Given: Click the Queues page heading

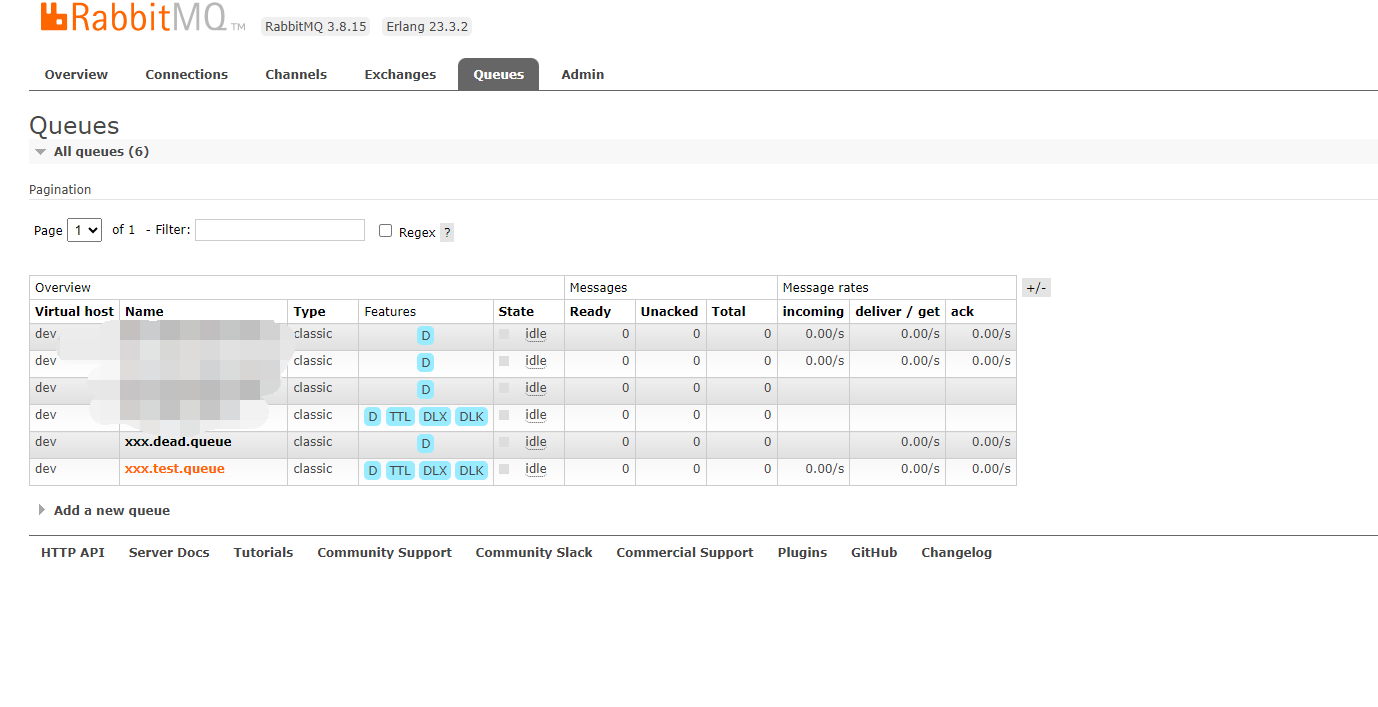Looking at the screenshot, I should tap(74, 126).
